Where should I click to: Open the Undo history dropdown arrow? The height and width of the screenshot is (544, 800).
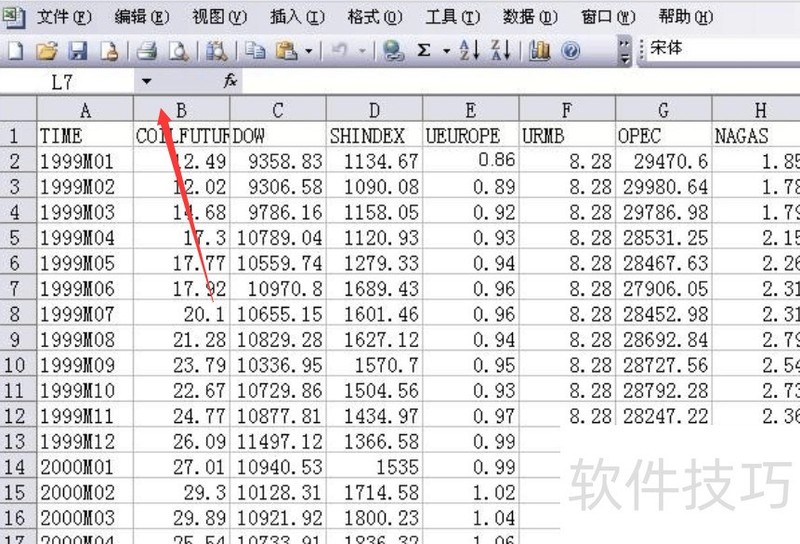[x=362, y=51]
